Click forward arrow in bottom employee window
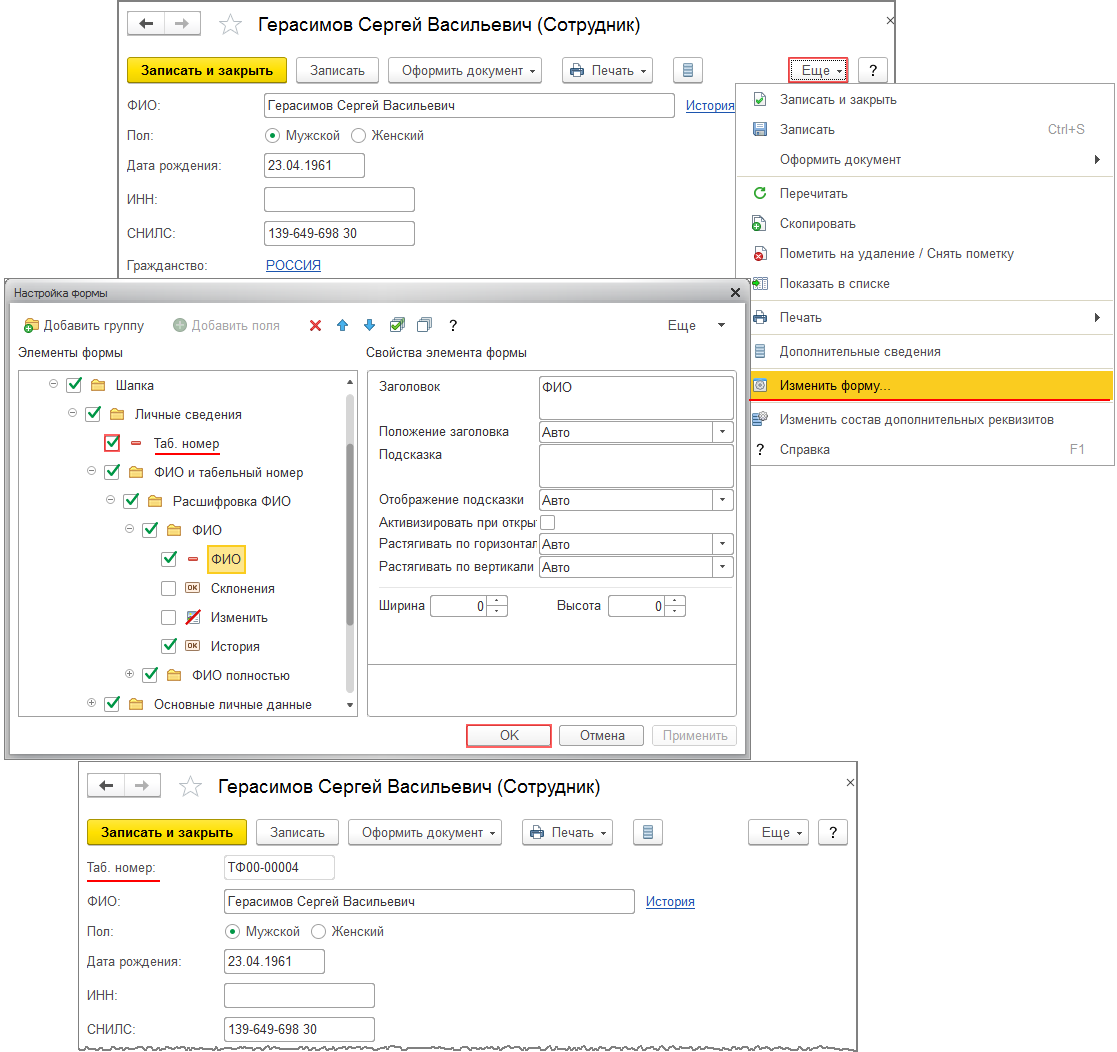This screenshot has width=1117, height=1052. [x=142, y=786]
